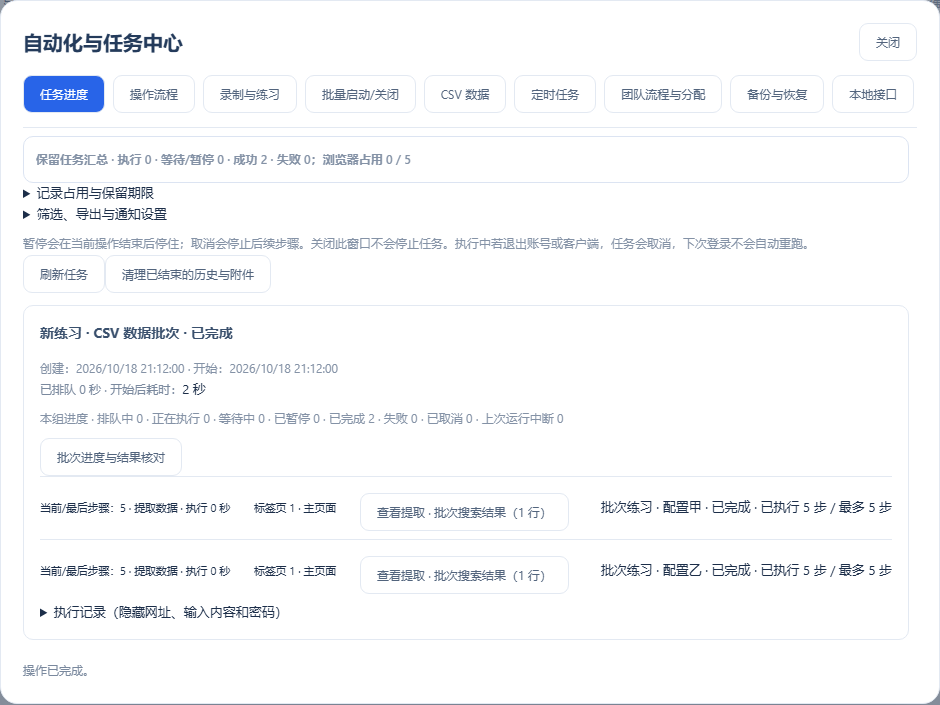Click the 本组进度 status line
This screenshot has height=705, width=940.
302,418
